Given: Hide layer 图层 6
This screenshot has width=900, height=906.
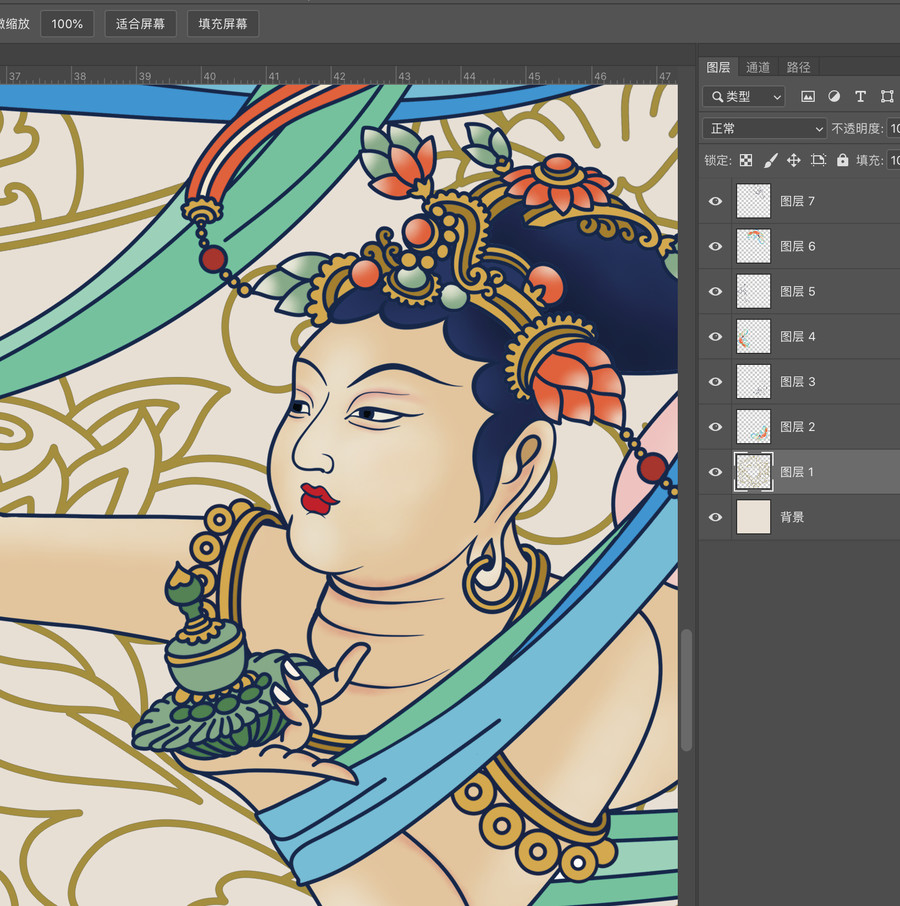Looking at the screenshot, I should point(715,246).
